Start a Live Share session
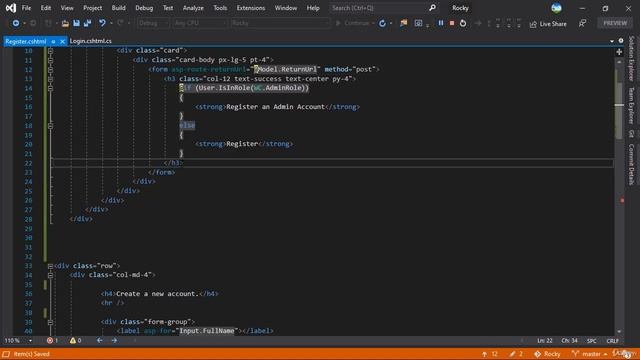Image resolution: width=640 pixels, height=360 pixels. point(548,24)
